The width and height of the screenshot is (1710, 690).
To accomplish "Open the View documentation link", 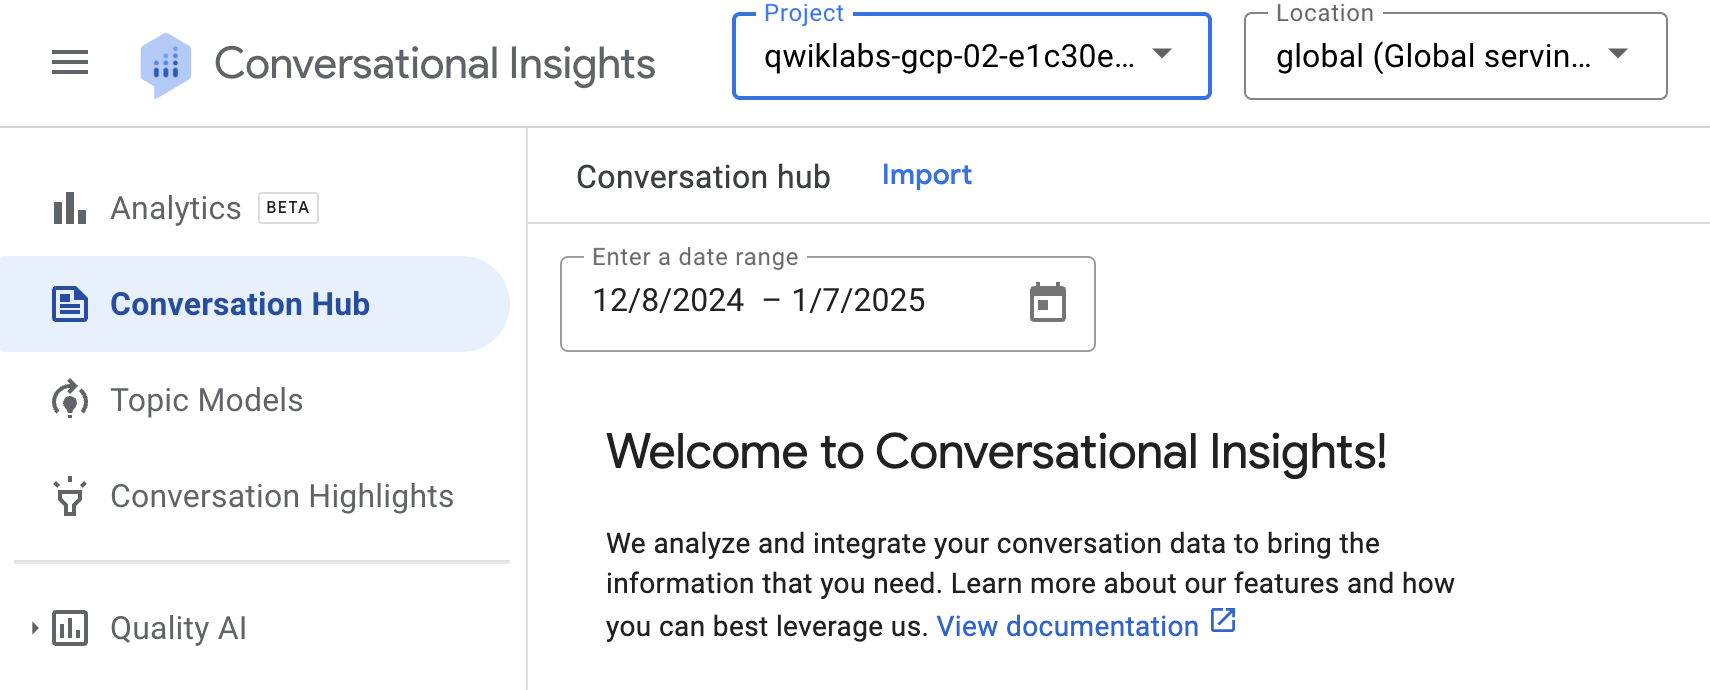I will click(x=1067, y=626).
